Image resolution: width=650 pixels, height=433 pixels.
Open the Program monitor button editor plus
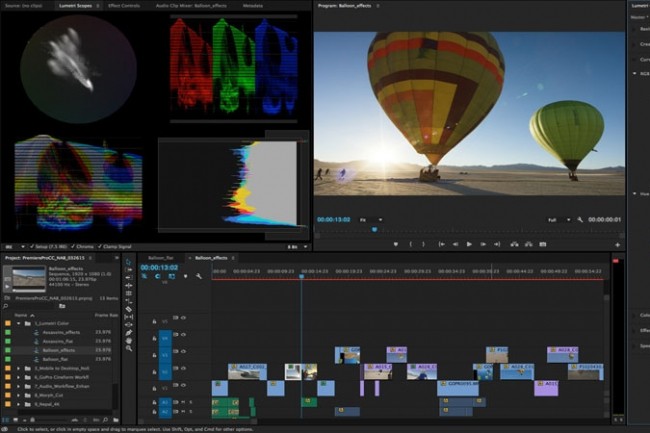click(617, 245)
